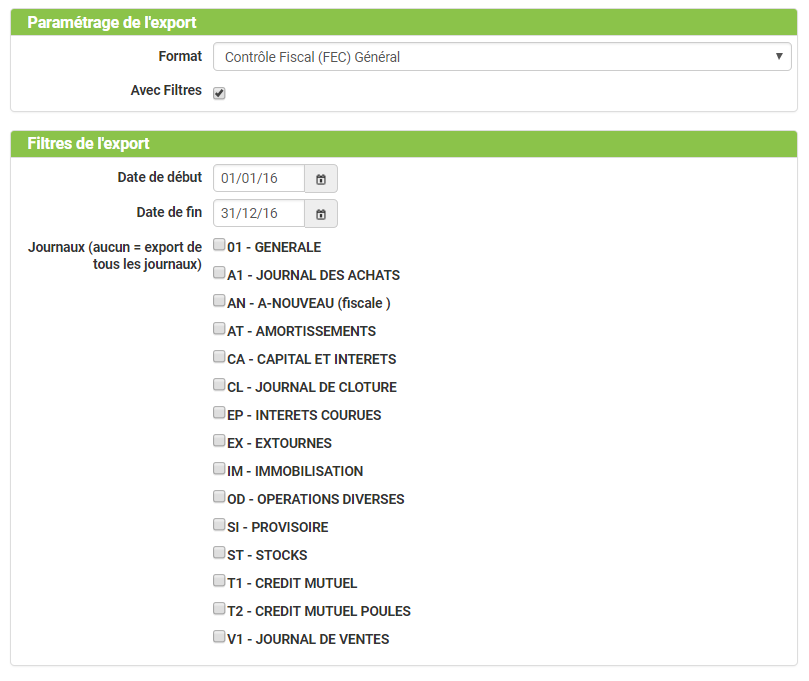Uncheck the Avec Filtres checkbox

[x=219, y=93]
